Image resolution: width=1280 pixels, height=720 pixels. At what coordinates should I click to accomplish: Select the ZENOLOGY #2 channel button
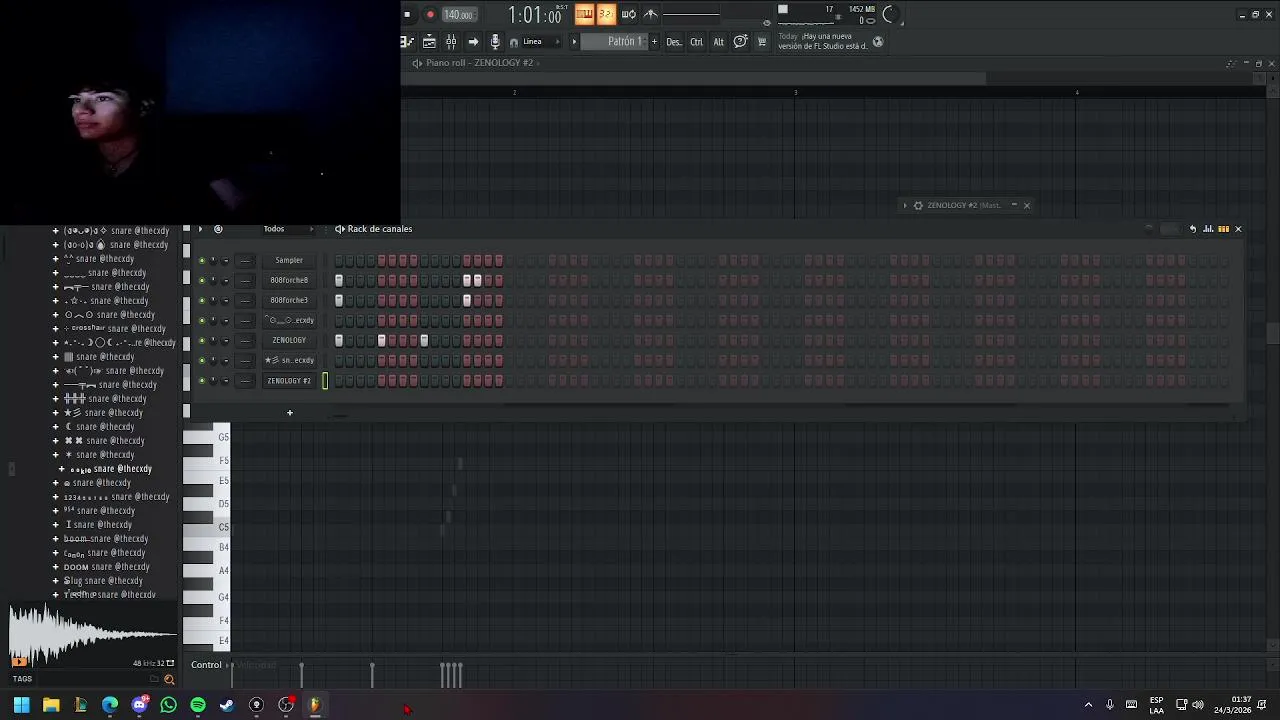(x=289, y=381)
